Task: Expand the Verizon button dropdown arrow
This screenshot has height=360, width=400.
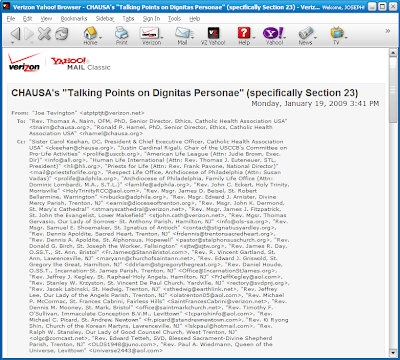Action: tap(162, 37)
